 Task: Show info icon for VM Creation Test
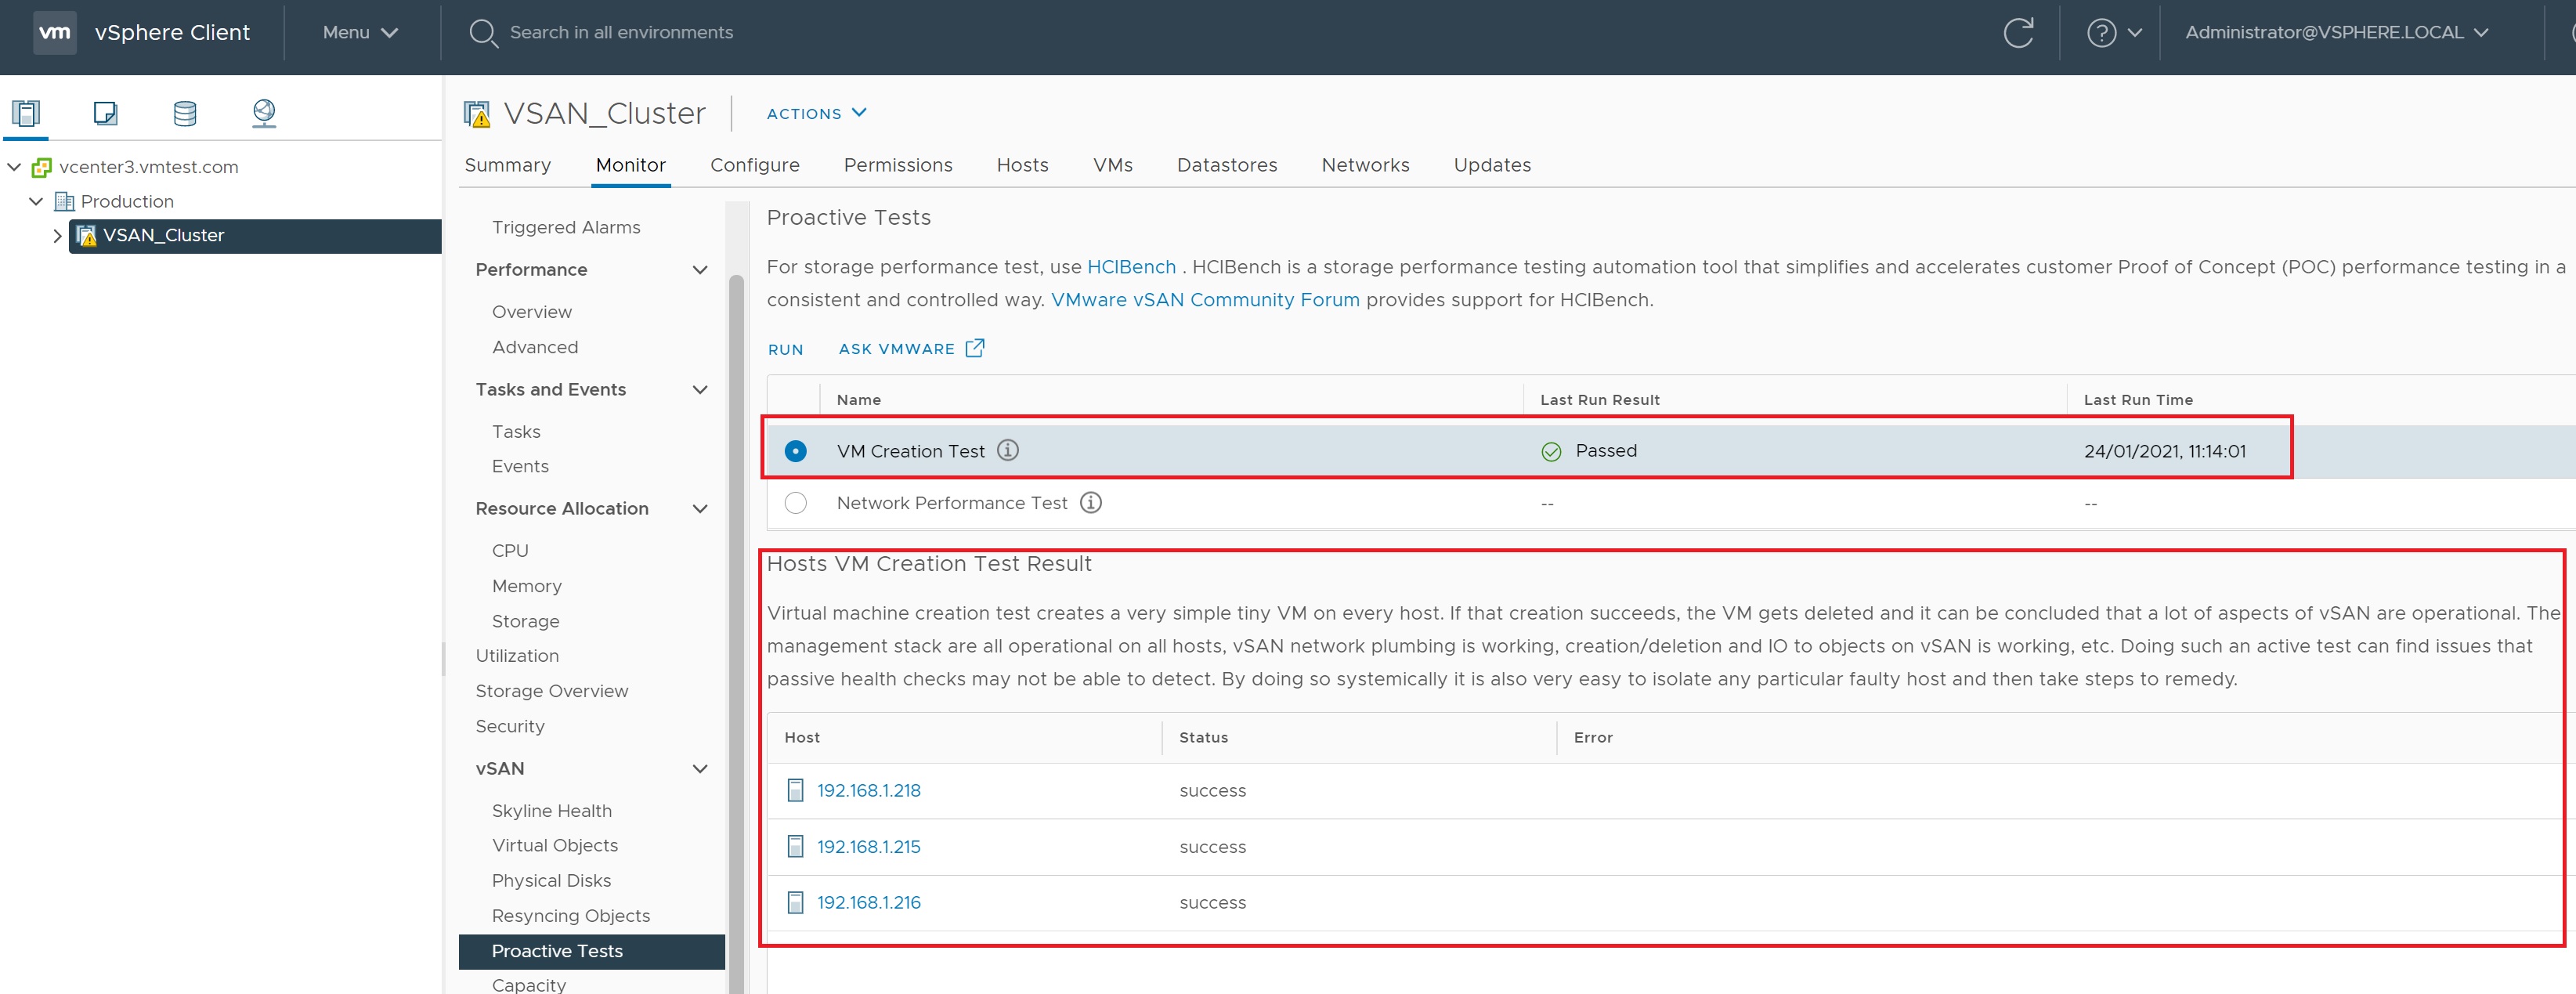[1008, 451]
